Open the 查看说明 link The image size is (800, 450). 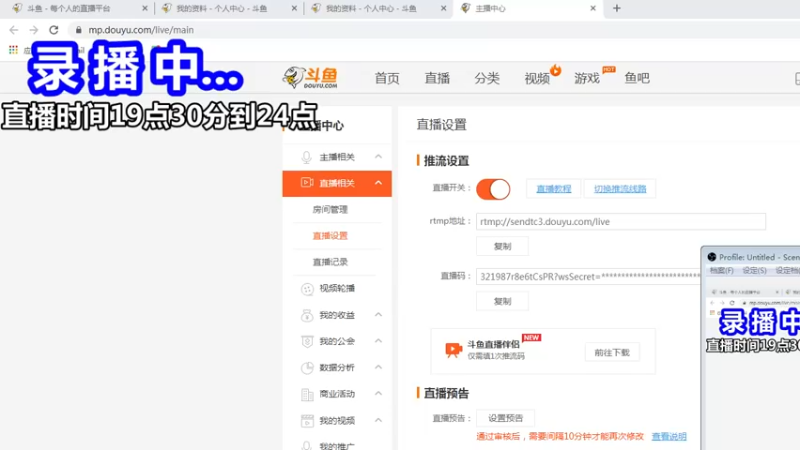(x=669, y=437)
